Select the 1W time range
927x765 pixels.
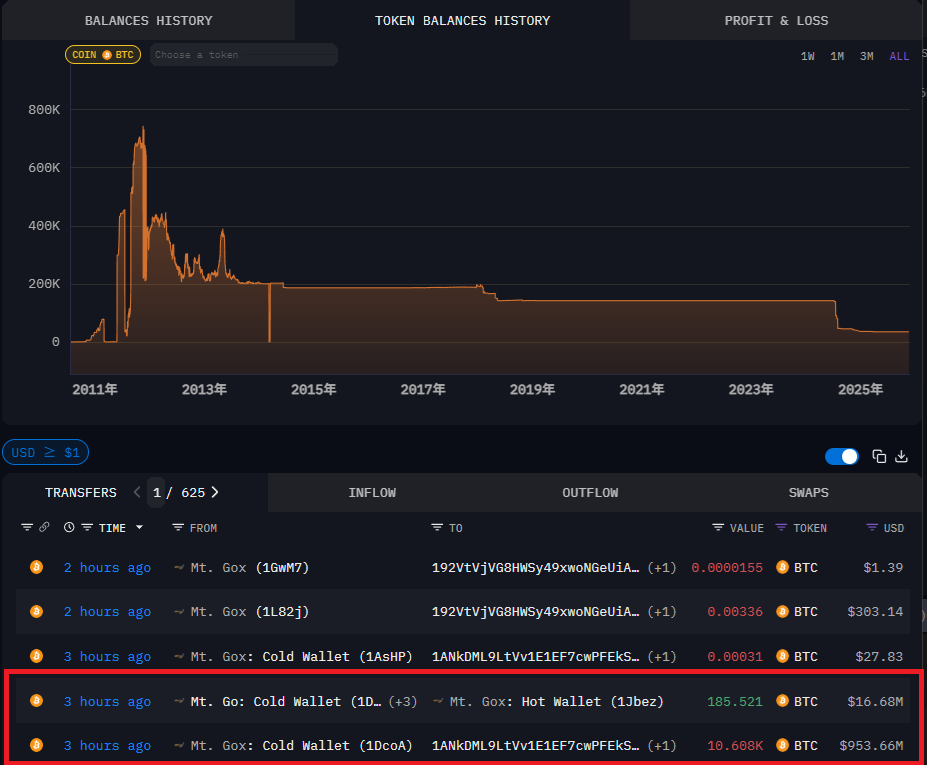pyautogui.click(x=807, y=56)
